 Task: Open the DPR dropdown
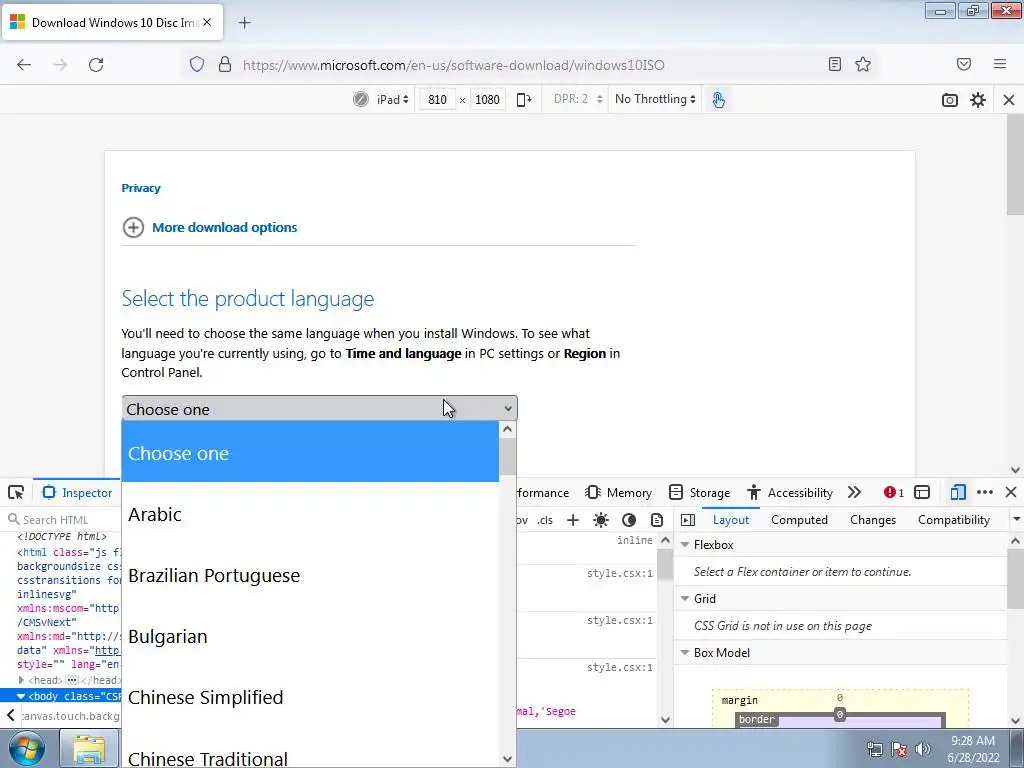coord(577,99)
